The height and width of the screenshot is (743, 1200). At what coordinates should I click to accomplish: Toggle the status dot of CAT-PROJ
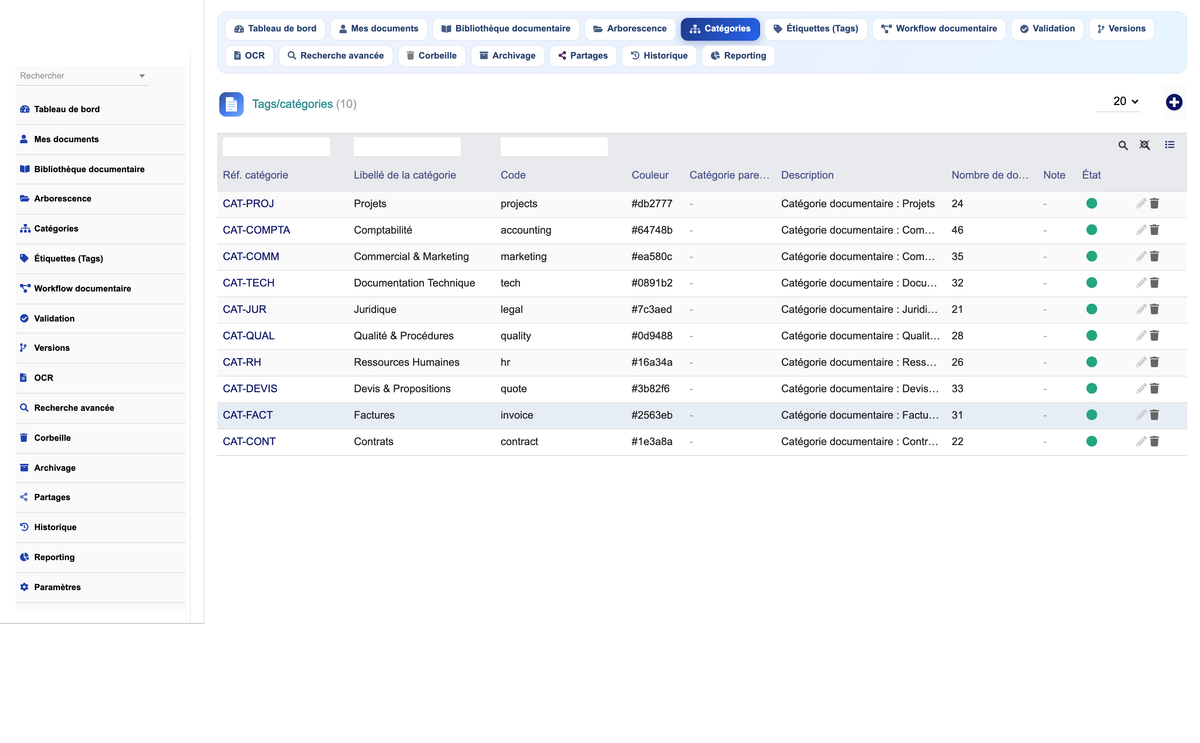(x=1091, y=203)
